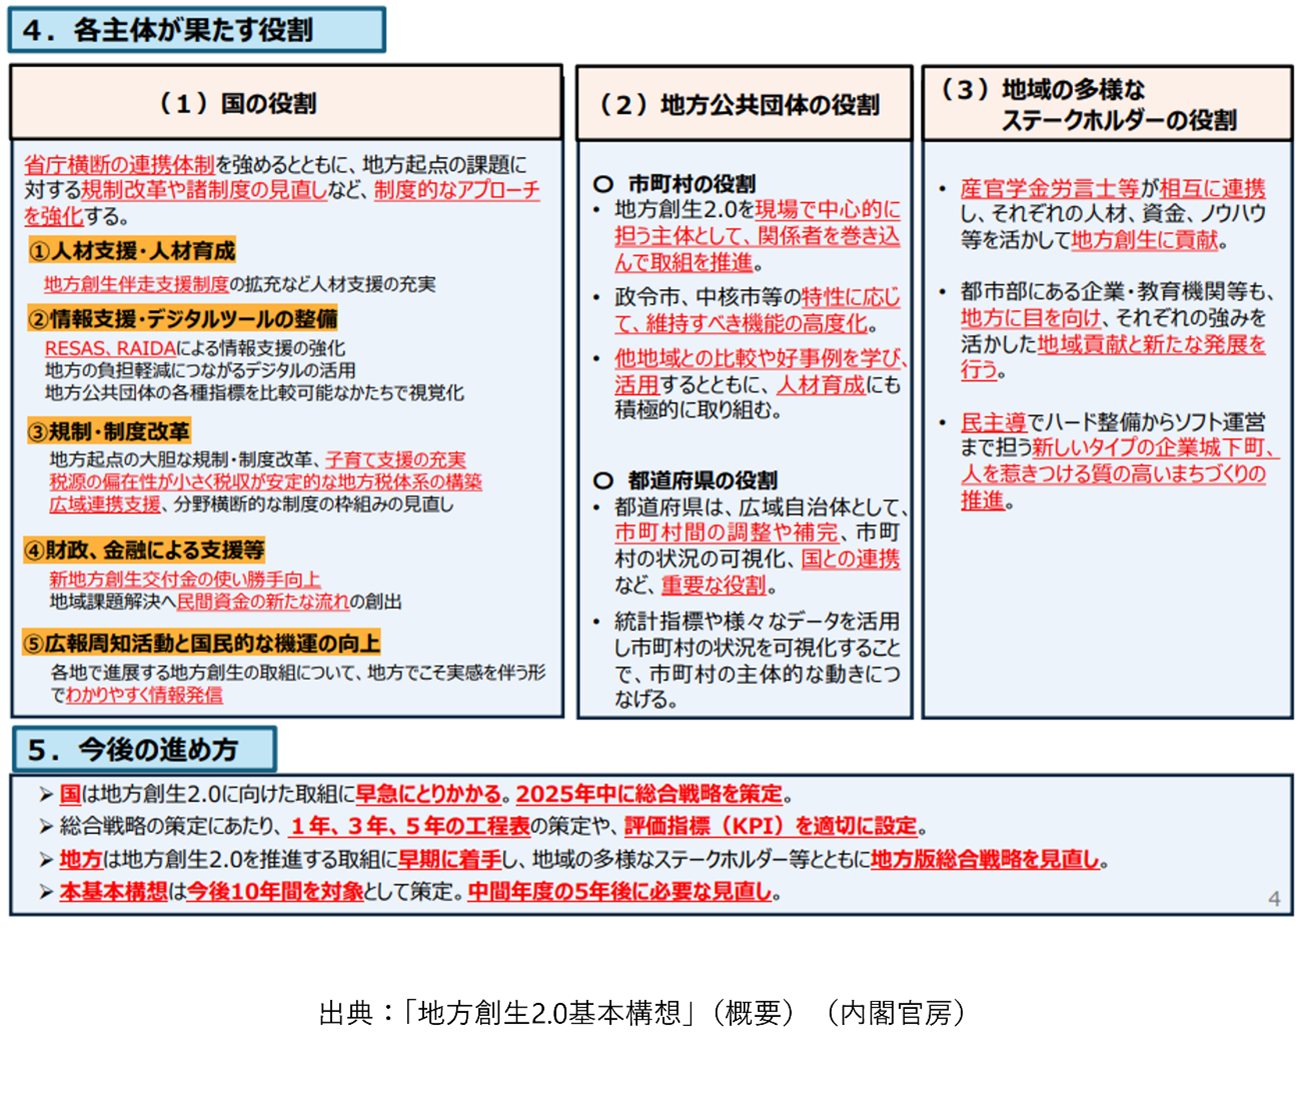Open the '産官学金労言士等' underlined text

point(1049,188)
